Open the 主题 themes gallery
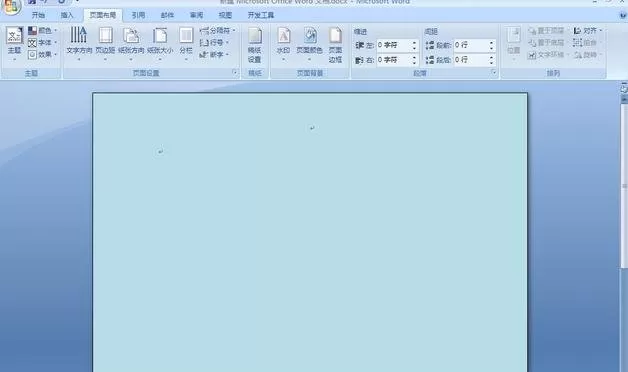The image size is (628, 372). pos(14,44)
